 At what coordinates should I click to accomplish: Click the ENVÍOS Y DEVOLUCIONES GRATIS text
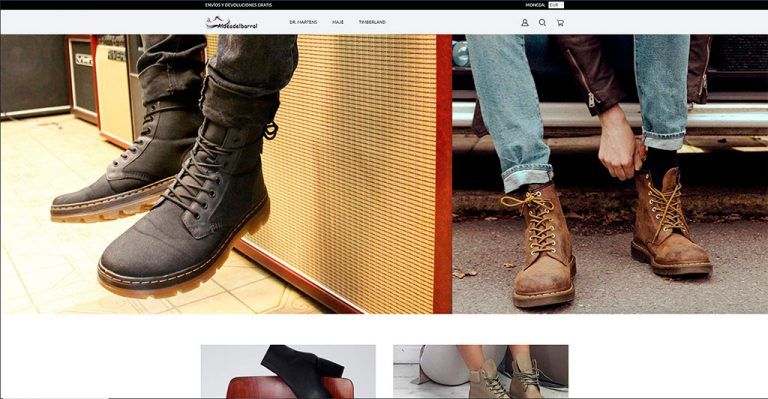pos(239,5)
